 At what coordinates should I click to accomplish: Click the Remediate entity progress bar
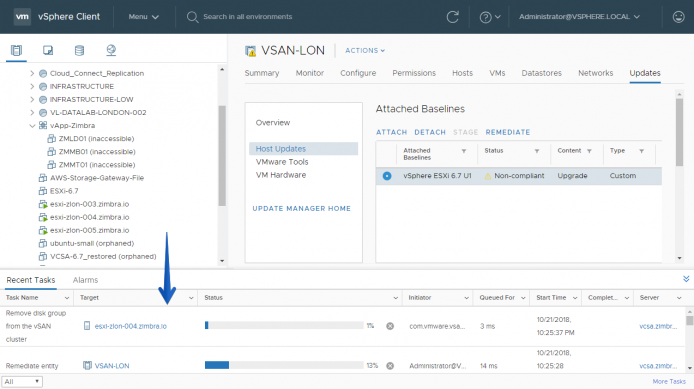[284, 366]
